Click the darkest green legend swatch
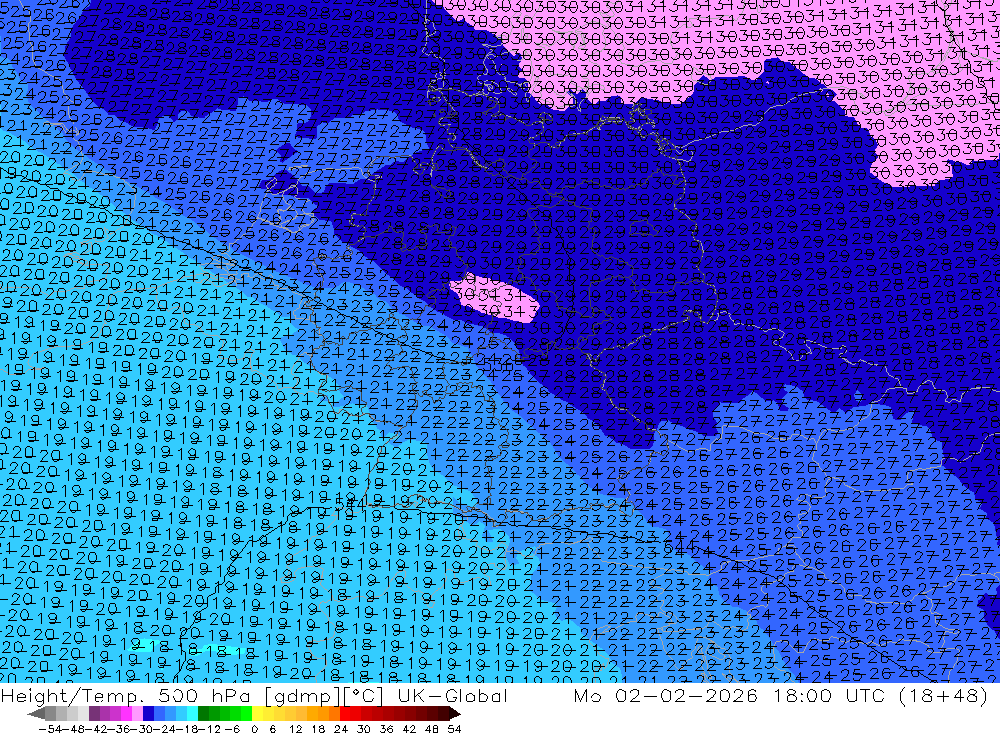Screen dimensions: 1000x733 (x=203, y=714)
